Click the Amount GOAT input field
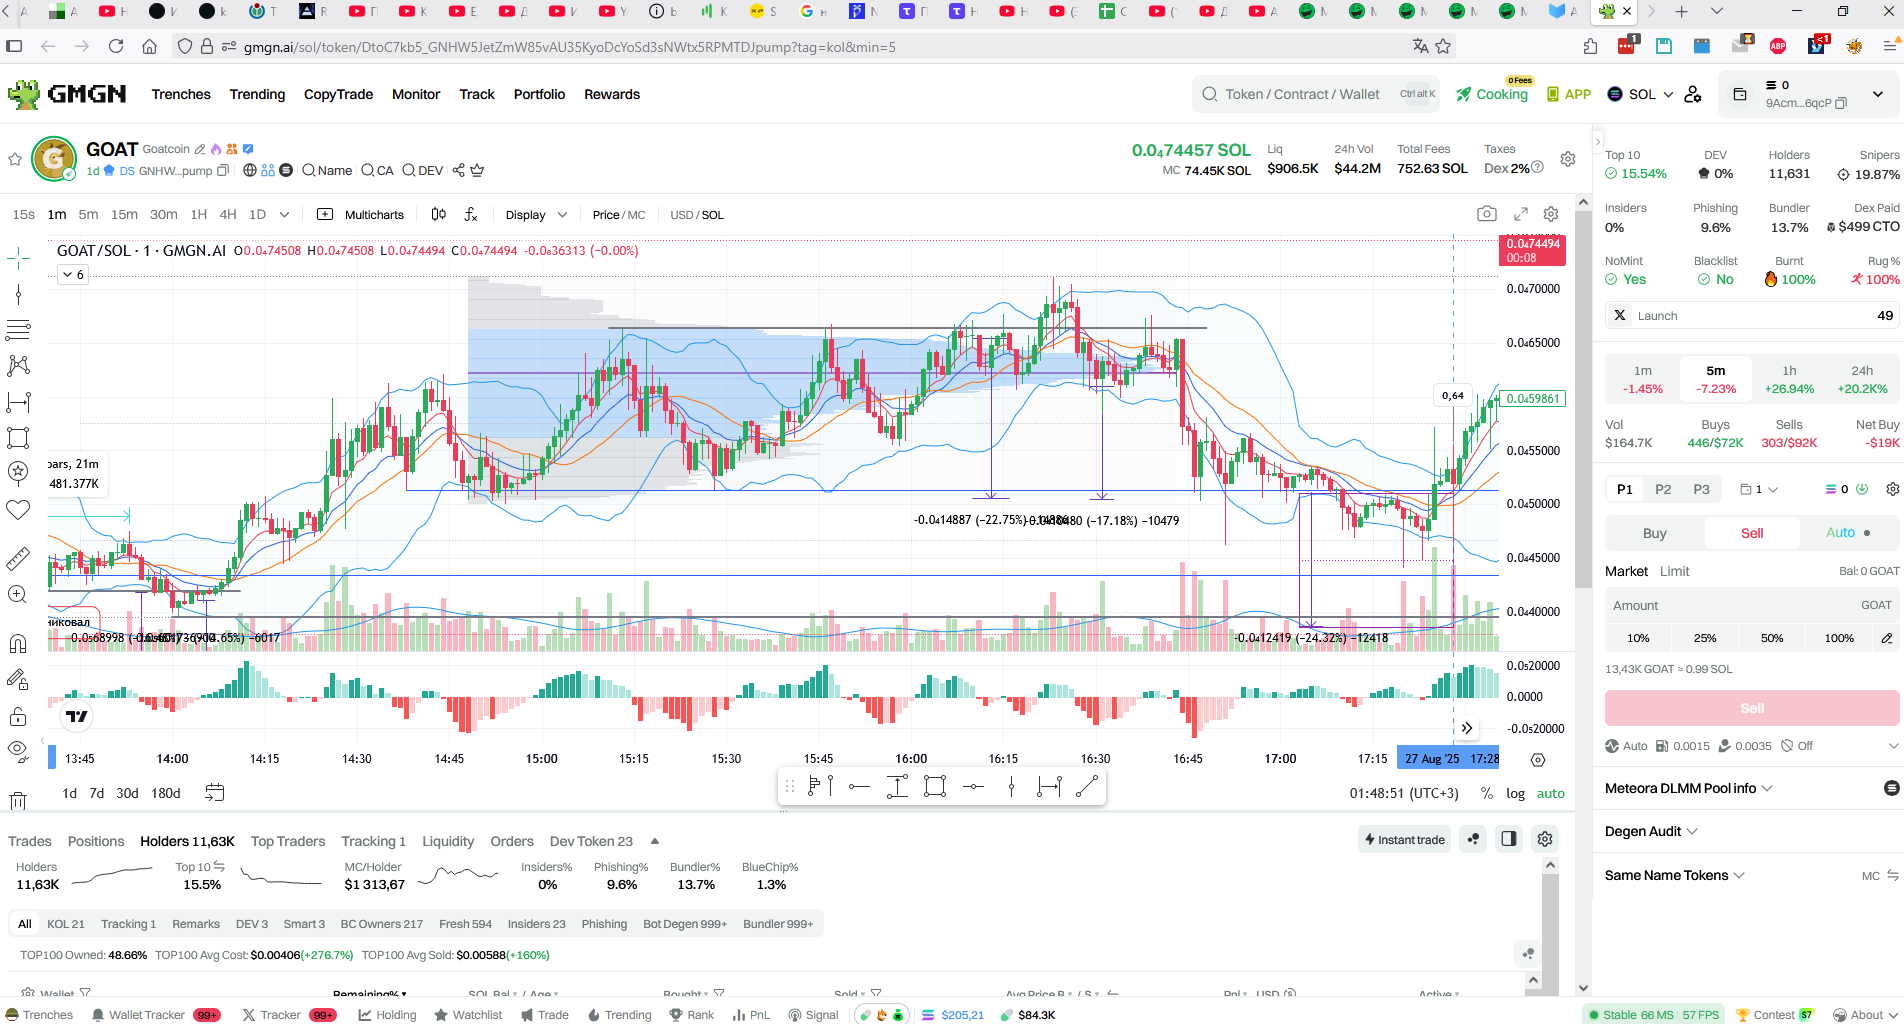1904x1024 pixels. click(x=1751, y=605)
